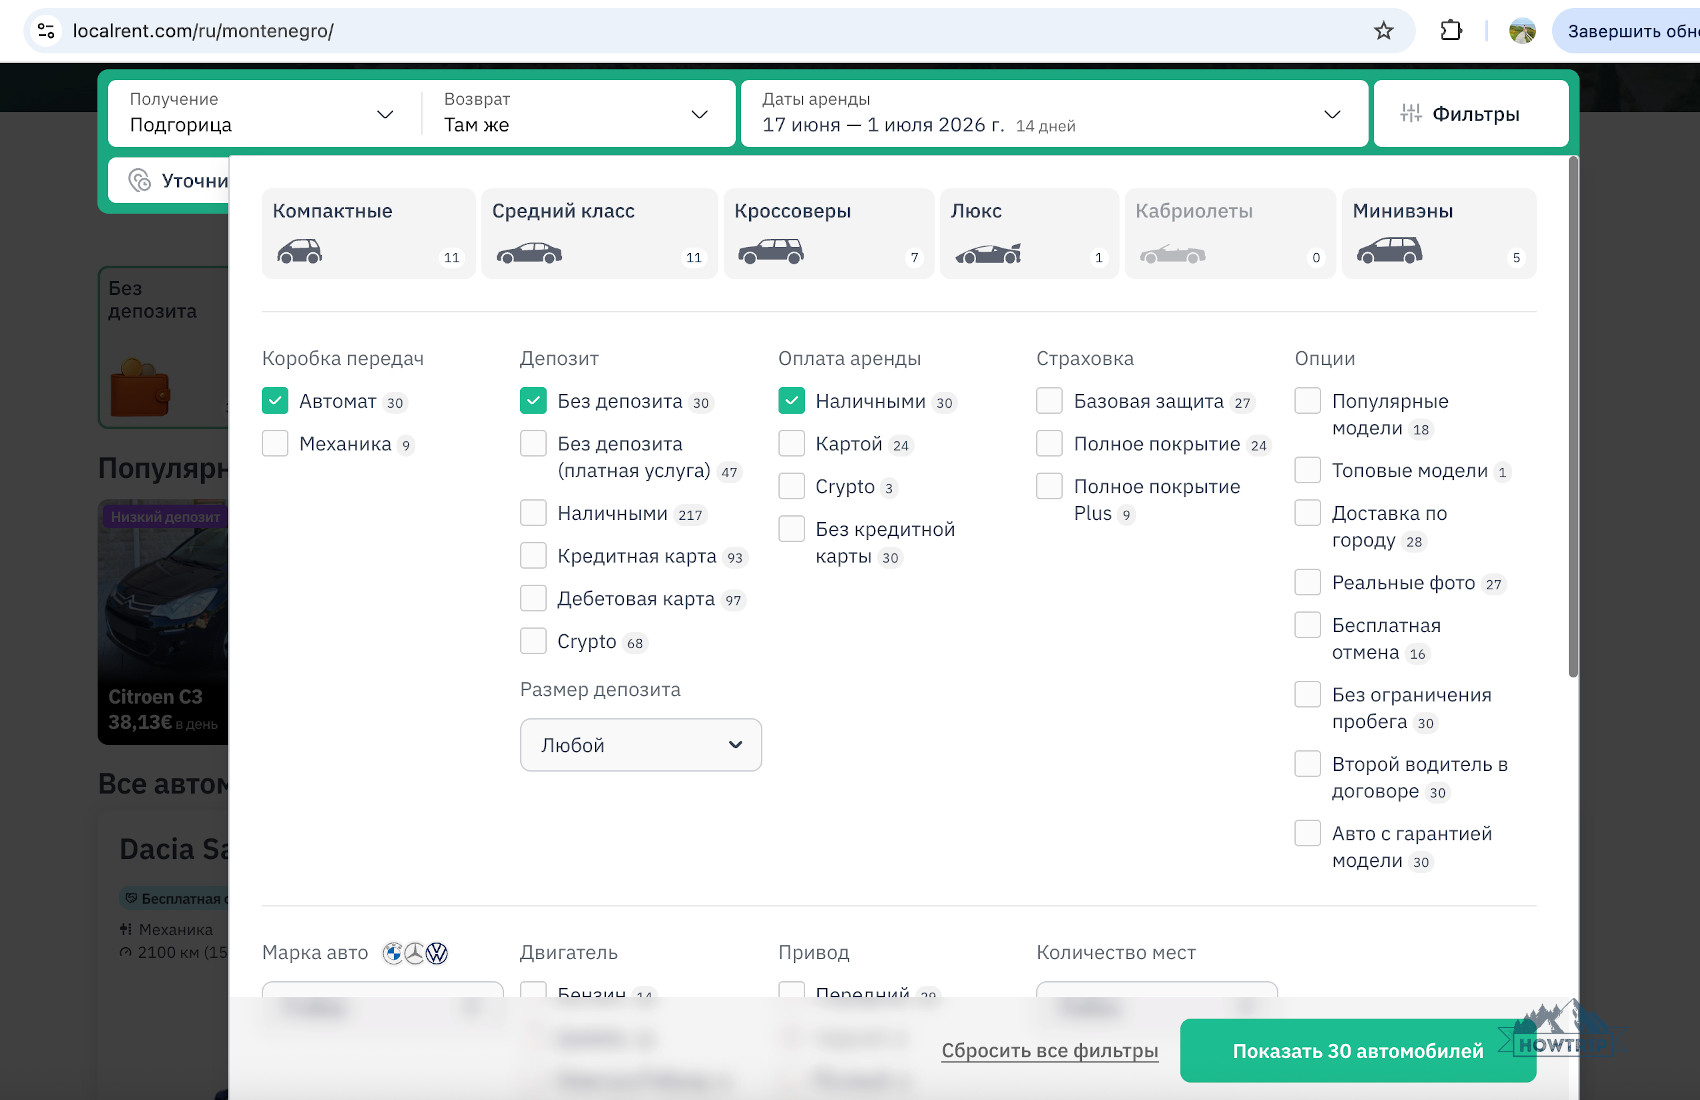Uncheck the Автомат gearbox checkbox
The image size is (1700, 1100).
coord(275,401)
